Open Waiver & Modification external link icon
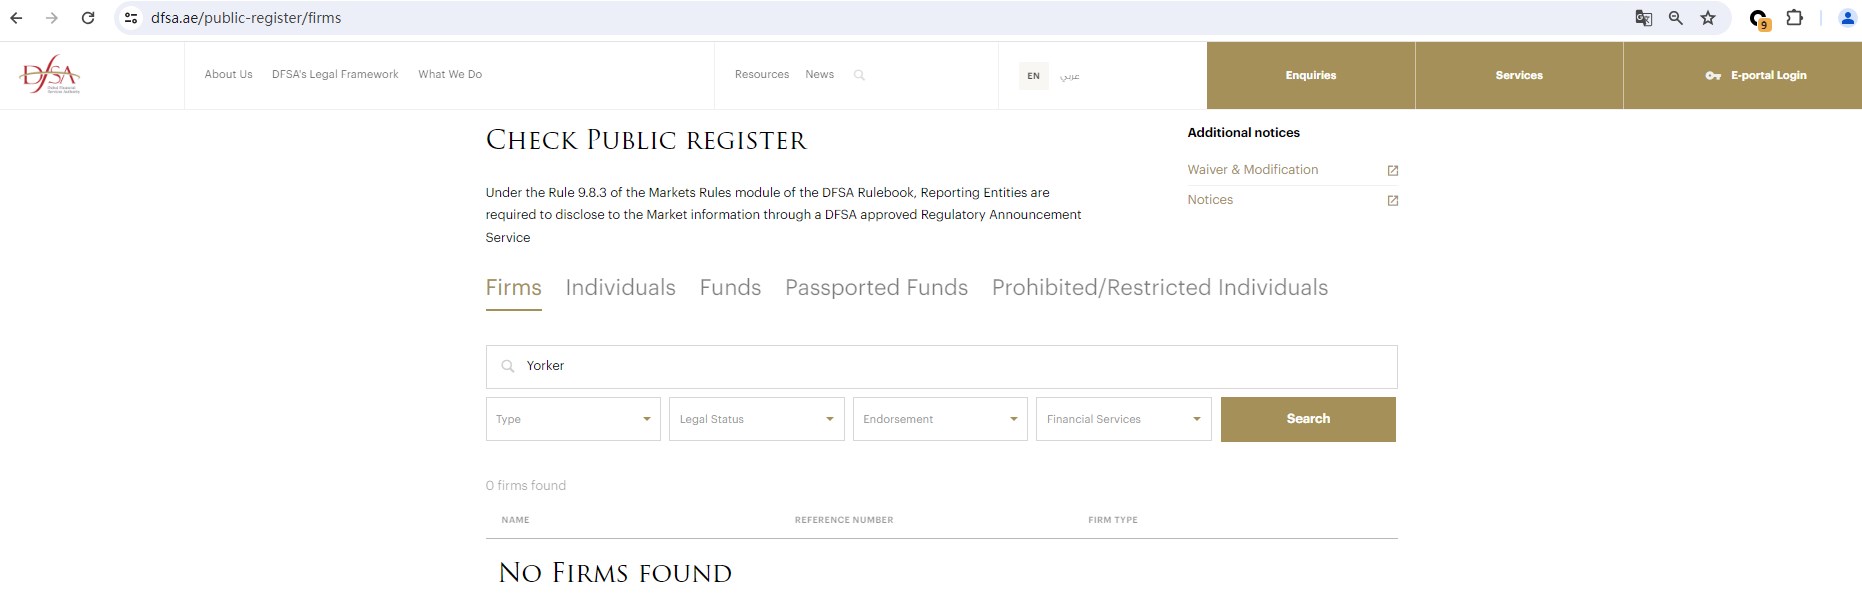 click(1392, 171)
